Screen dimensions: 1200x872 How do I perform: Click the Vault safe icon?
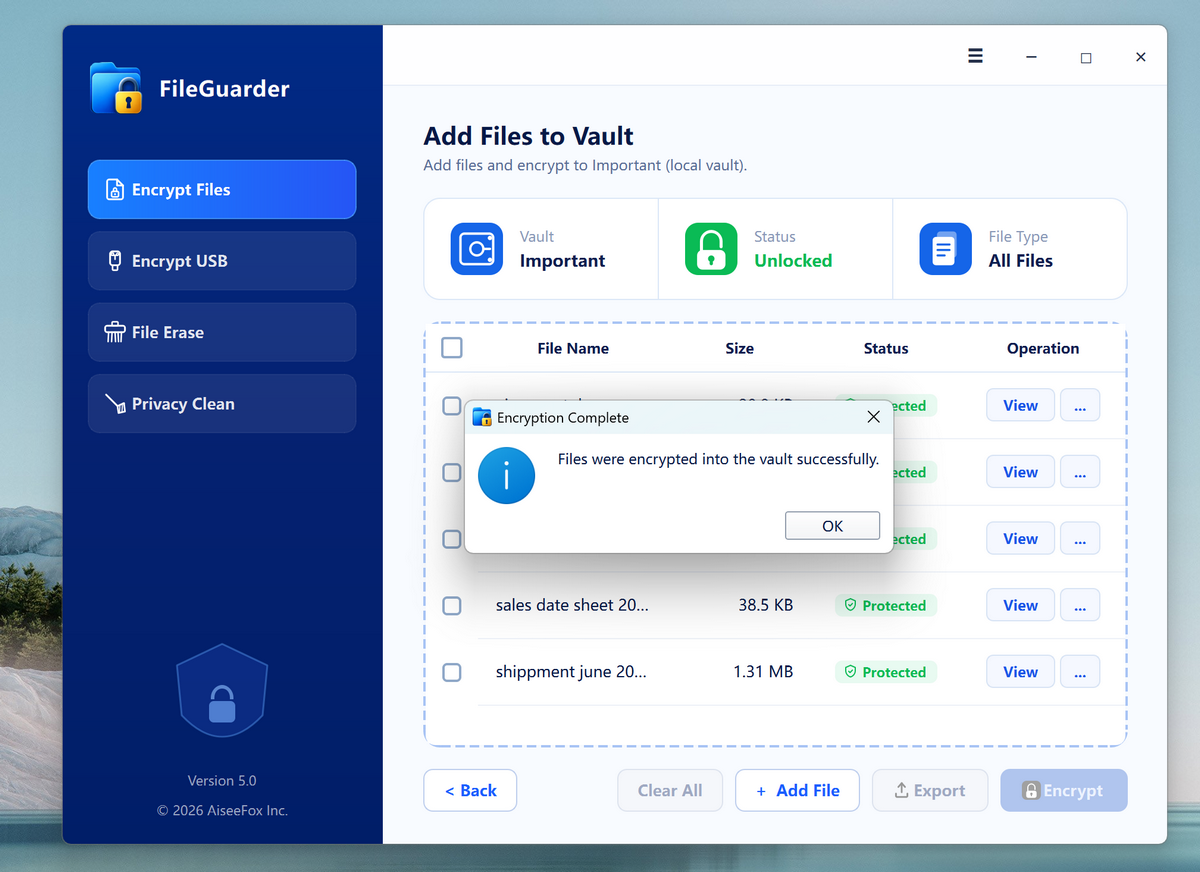coord(476,249)
